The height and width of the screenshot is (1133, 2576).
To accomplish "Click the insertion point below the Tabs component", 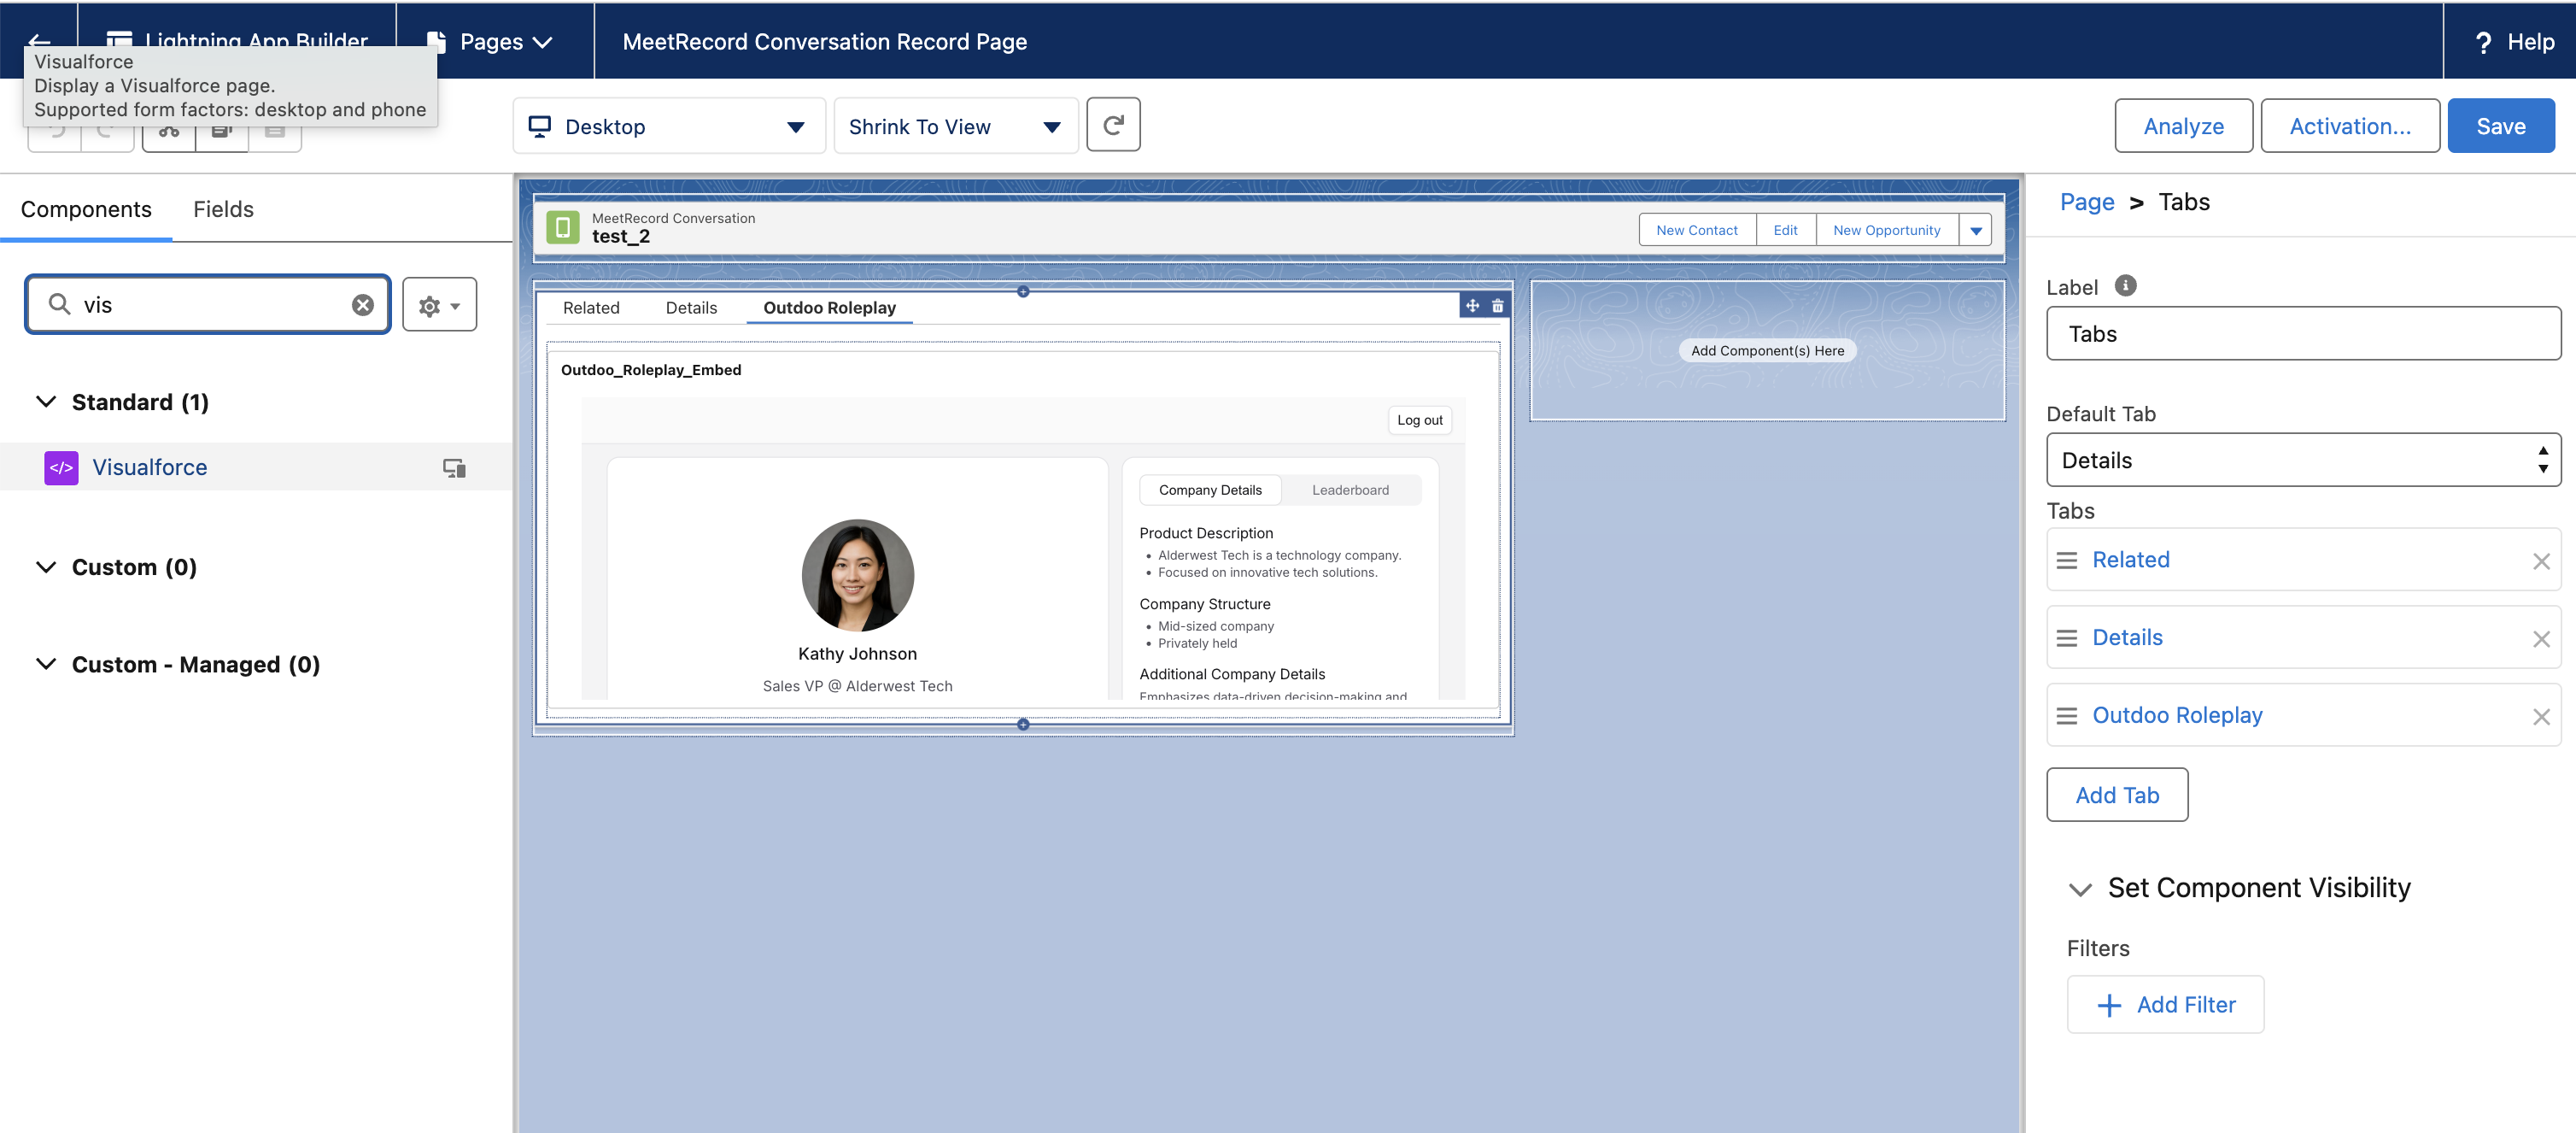I will tap(1023, 724).
